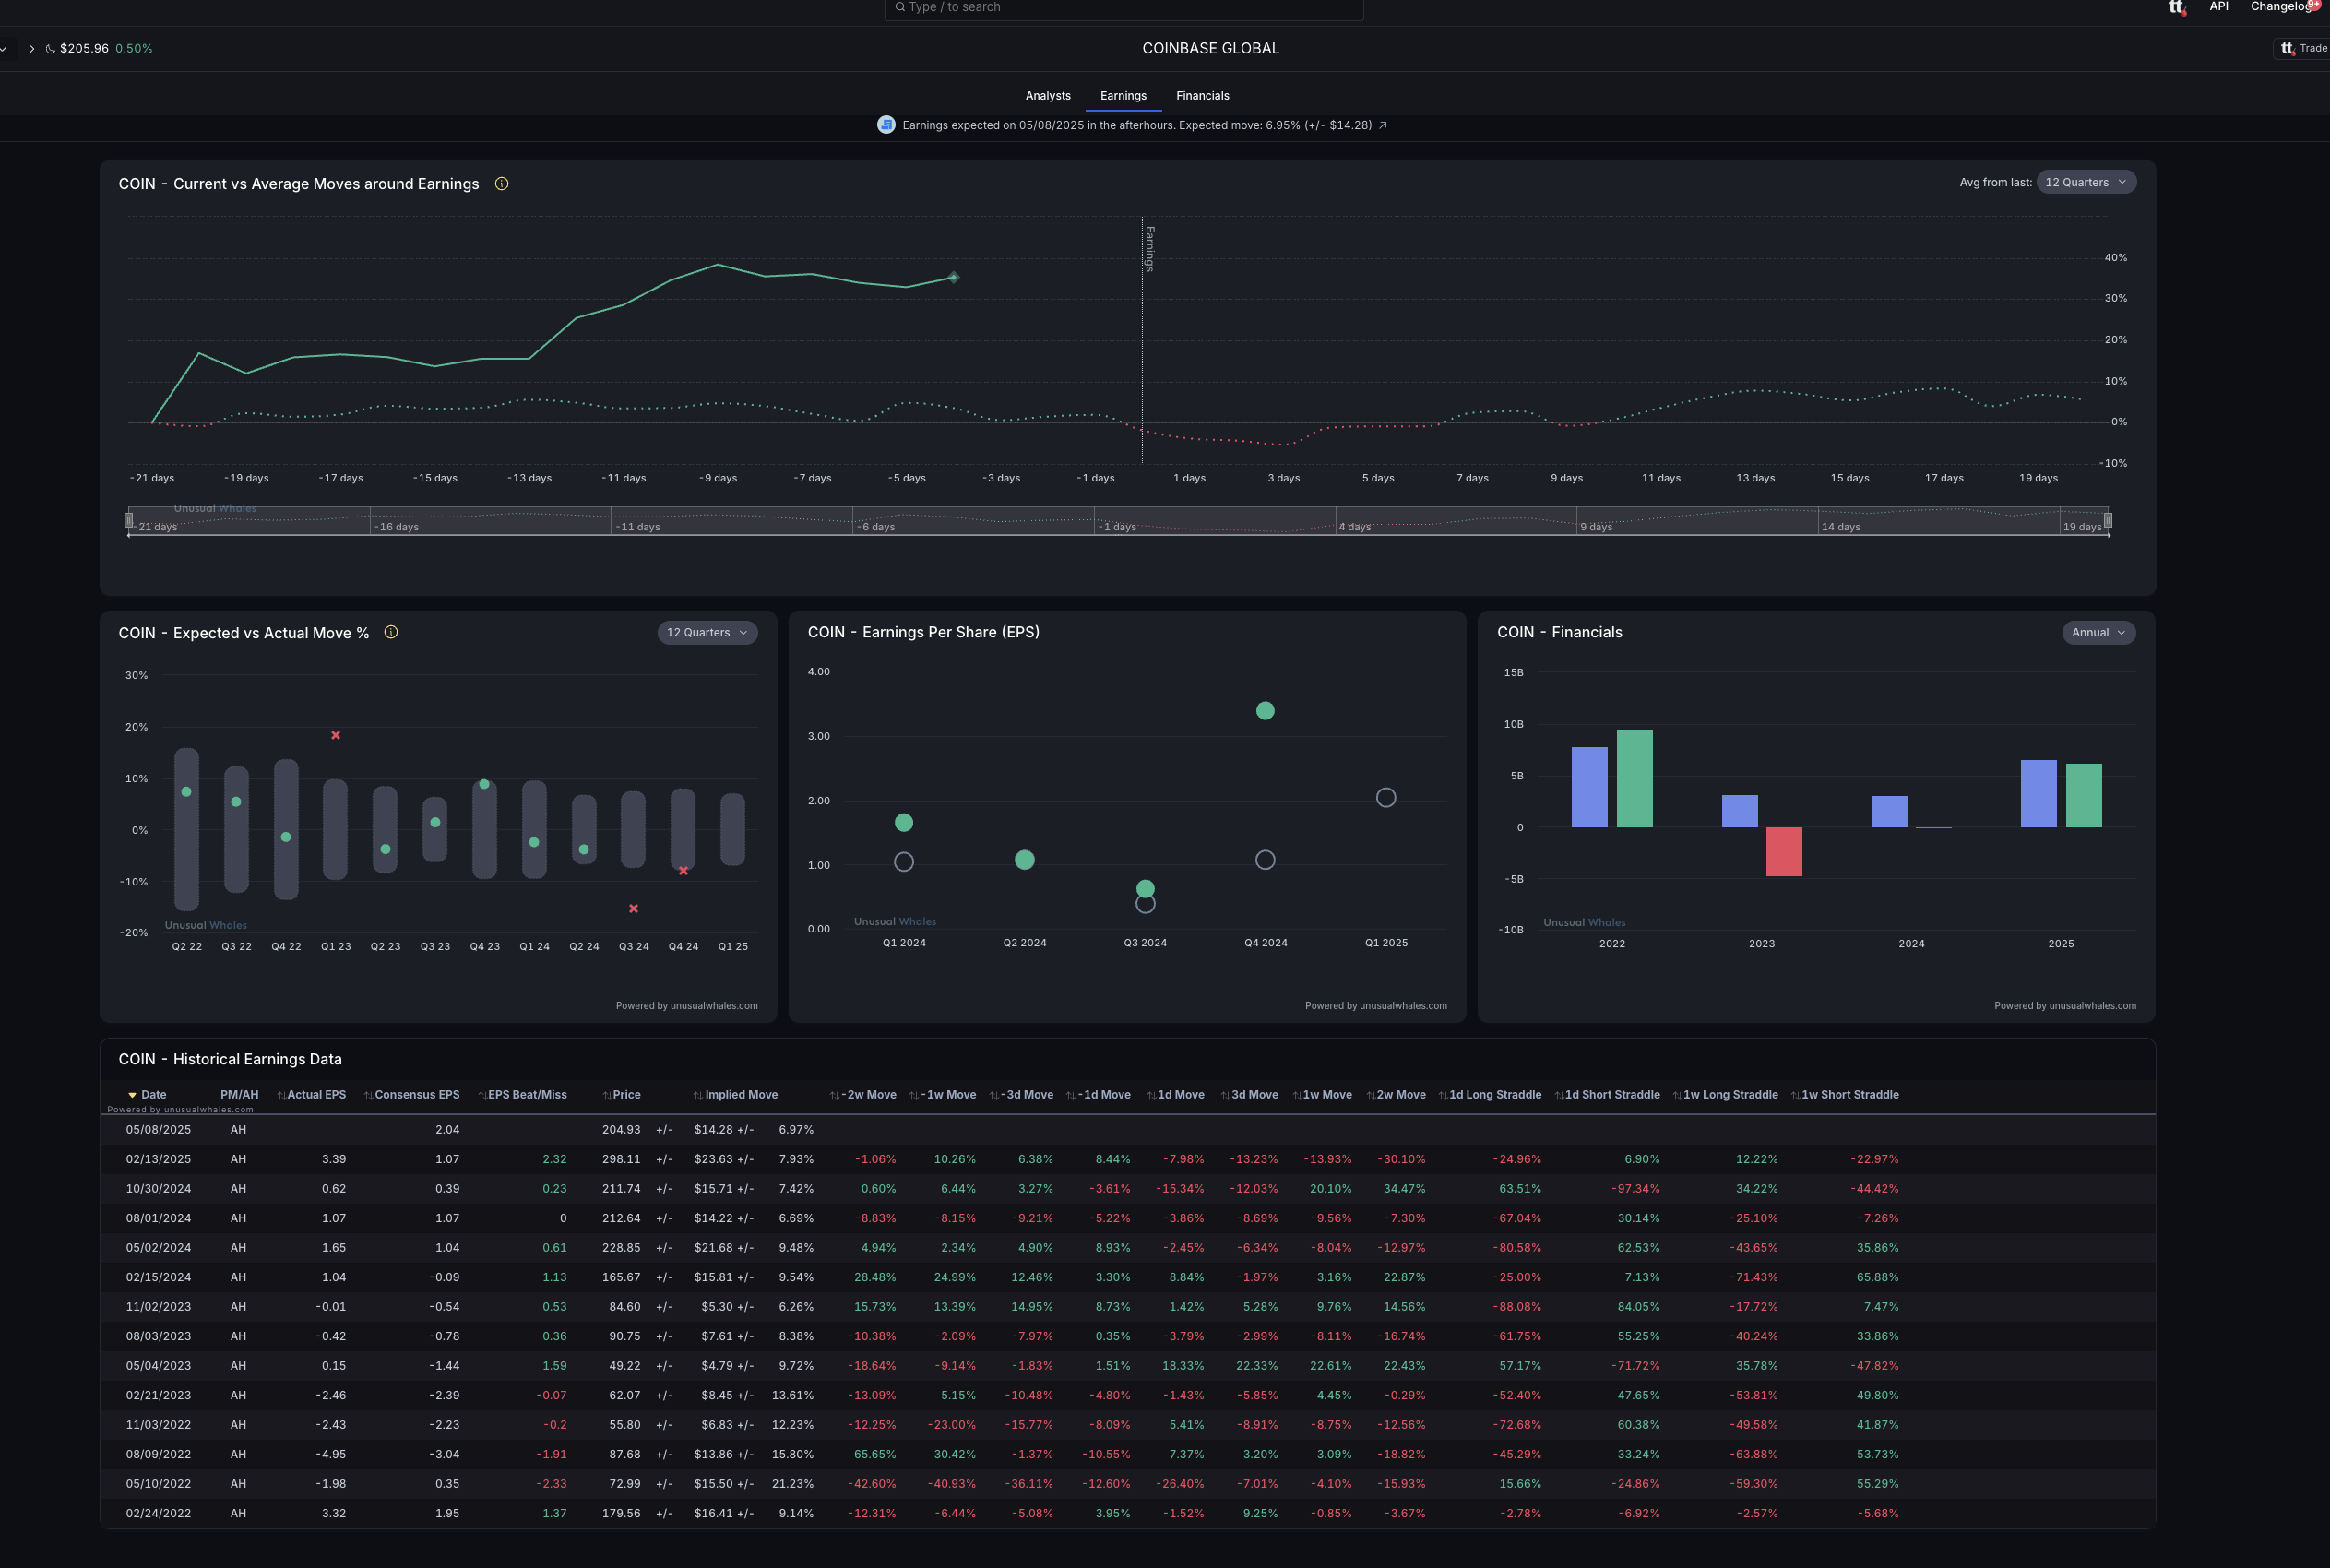Switch to the Analysts tab
The image size is (2330, 1568).
1047,96
